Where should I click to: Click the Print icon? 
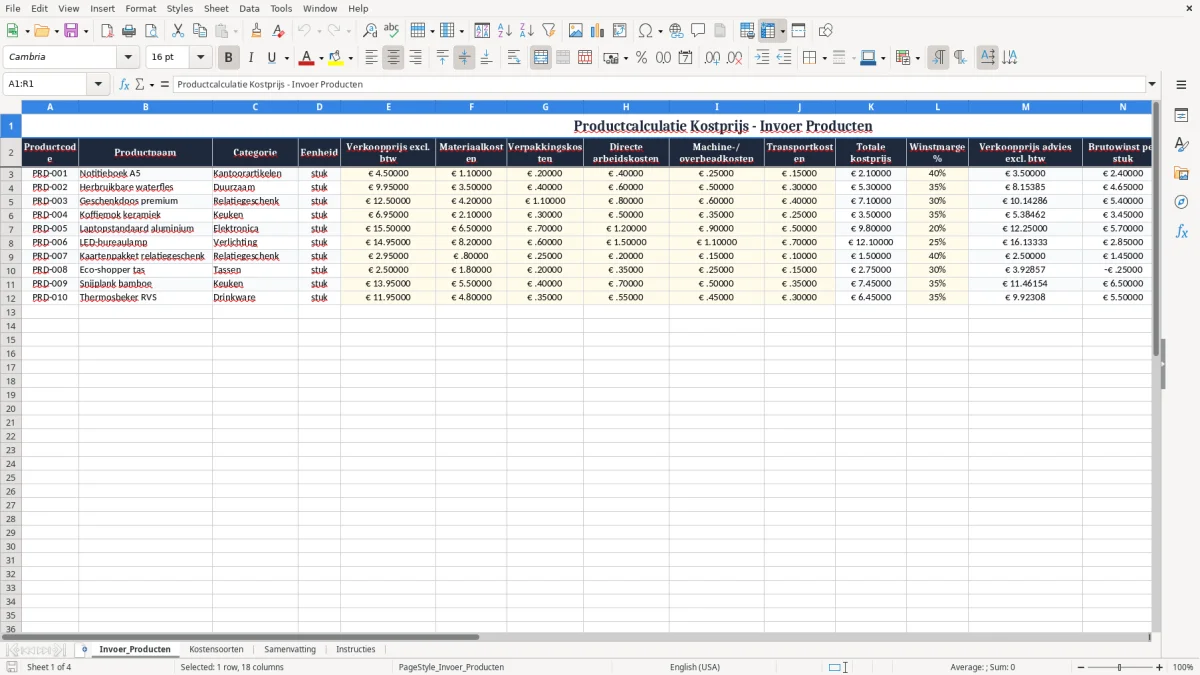point(129,31)
